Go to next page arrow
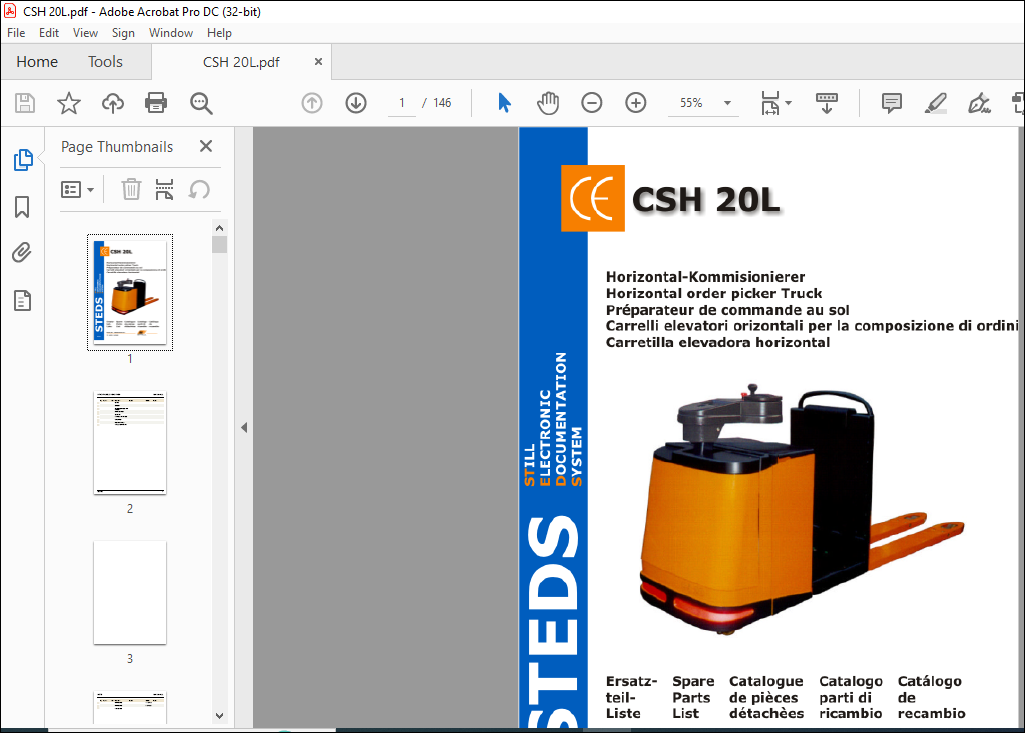Viewport: 1025px width, 733px height. point(356,103)
